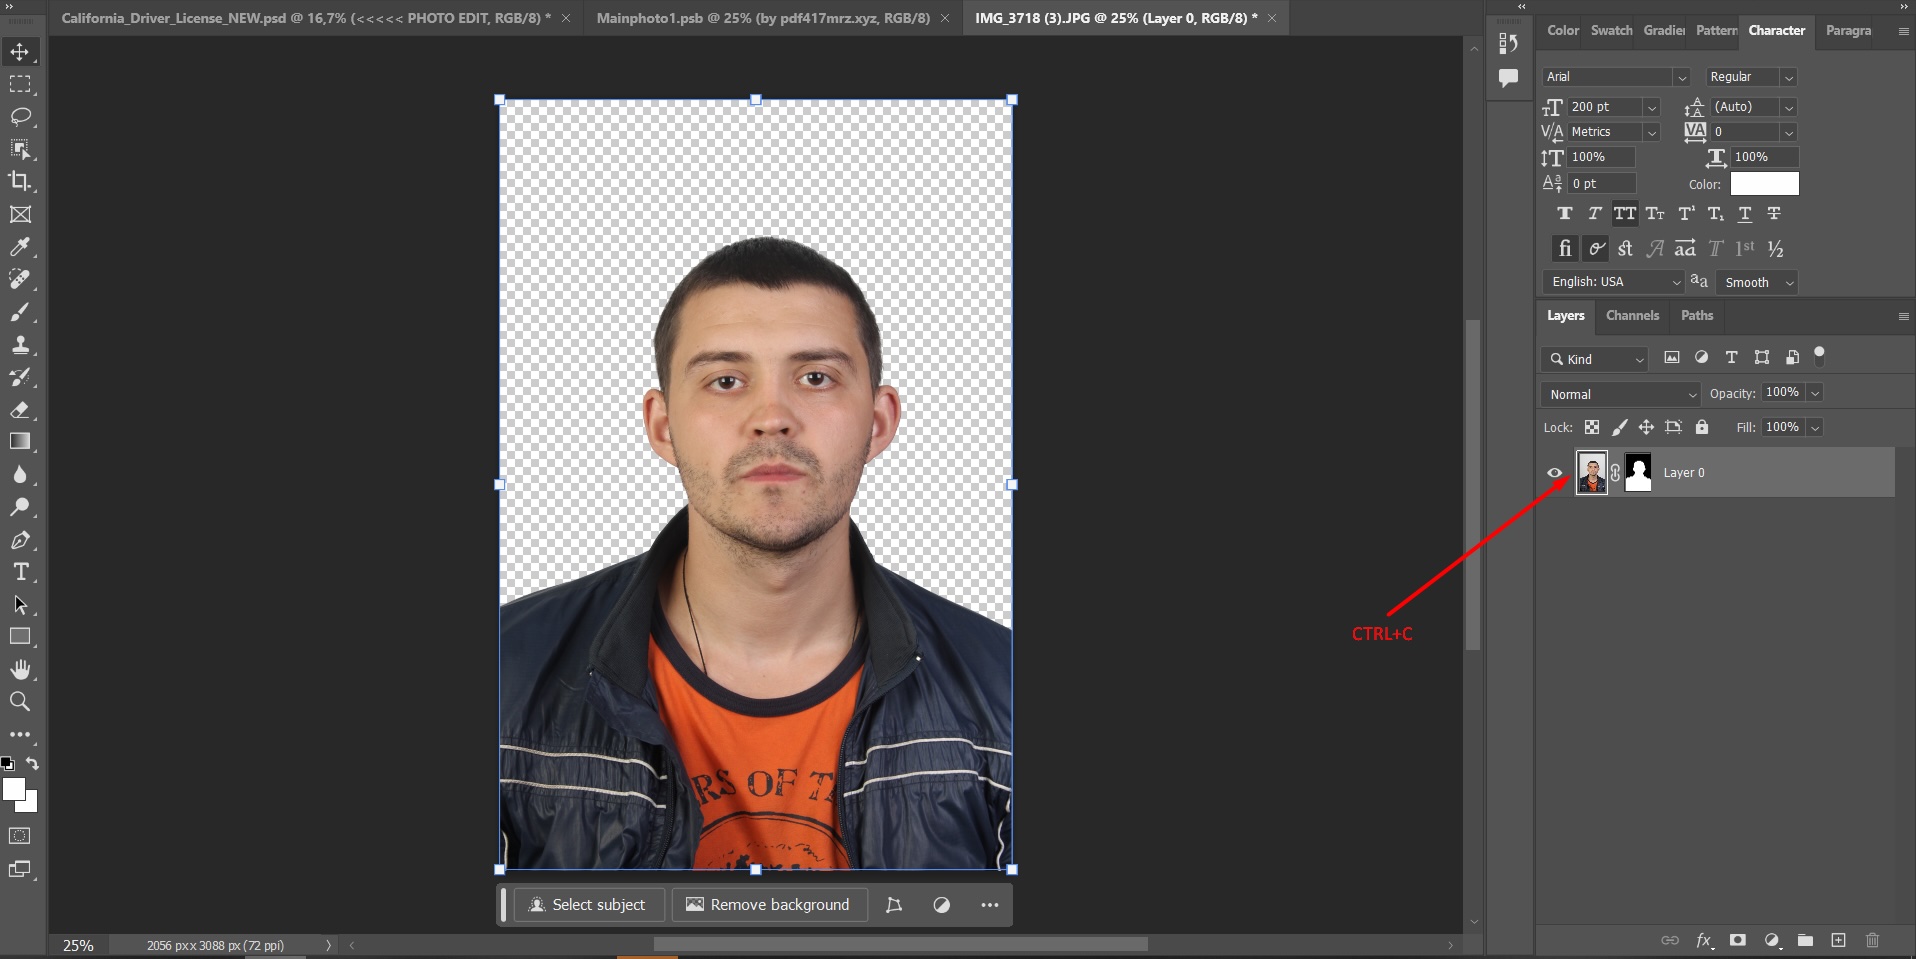The height and width of the screenshot is (959, 1916).
Task: Toggle Faux Italic in the Character panel
Action: pos(1594,213)
